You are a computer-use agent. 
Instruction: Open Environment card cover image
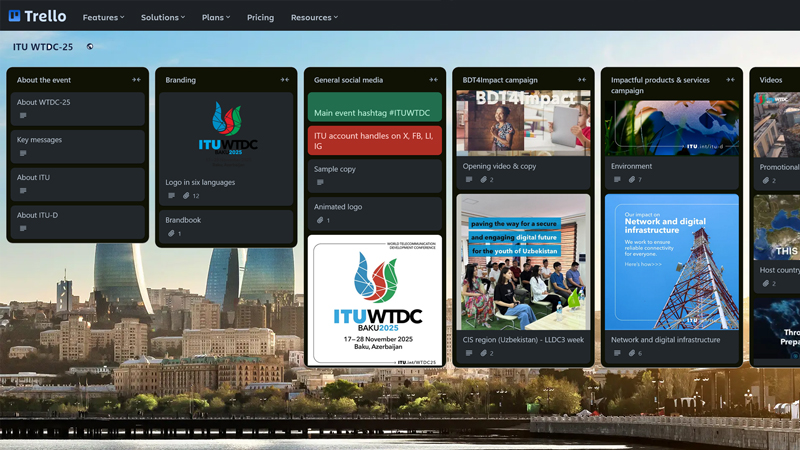click(671, 128)
